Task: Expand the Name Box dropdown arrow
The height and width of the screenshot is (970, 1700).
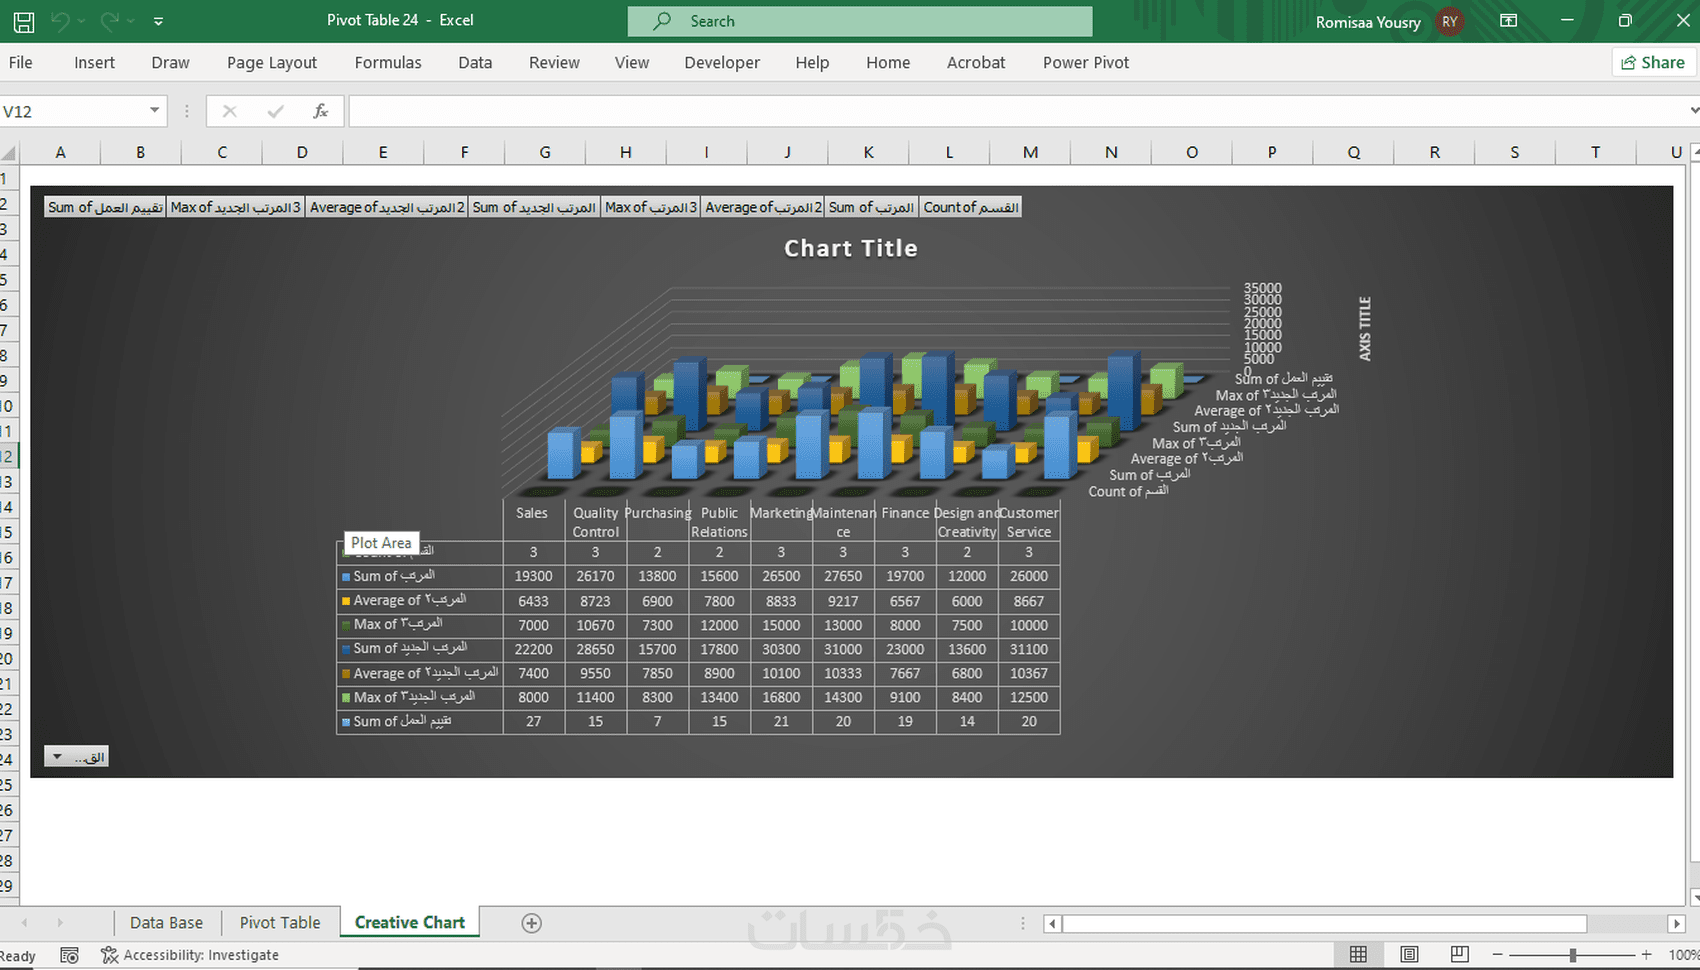Action: pos(154,111)
